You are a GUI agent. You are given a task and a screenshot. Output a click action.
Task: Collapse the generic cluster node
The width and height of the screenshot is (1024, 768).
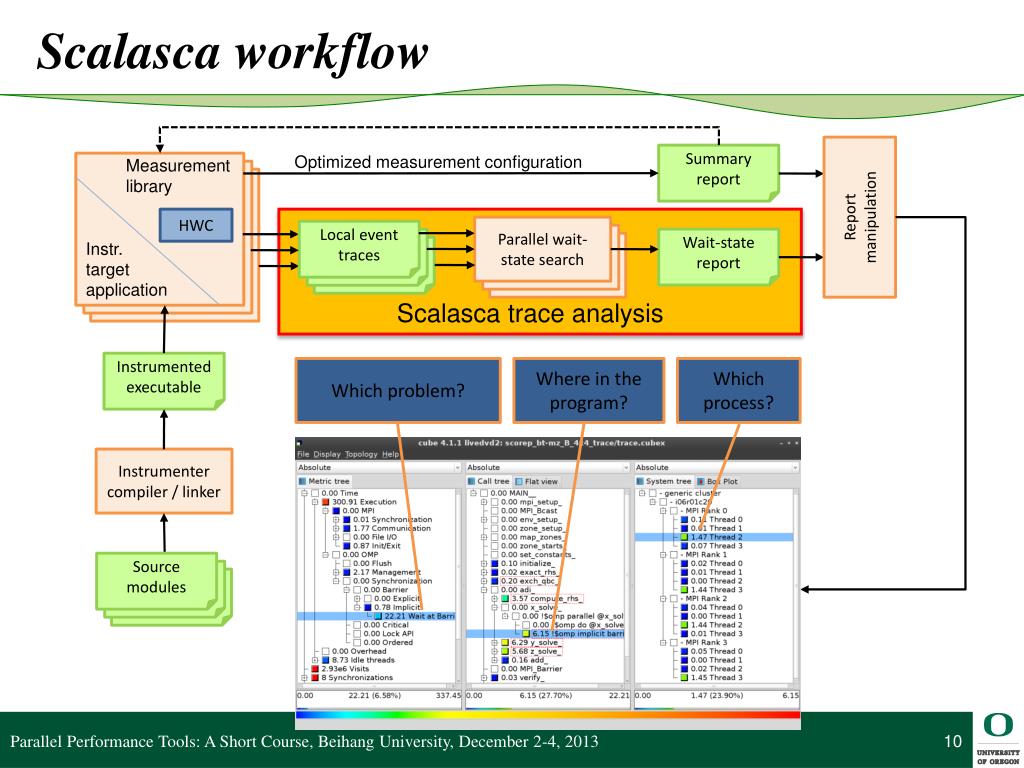click(x=642, y=493)
